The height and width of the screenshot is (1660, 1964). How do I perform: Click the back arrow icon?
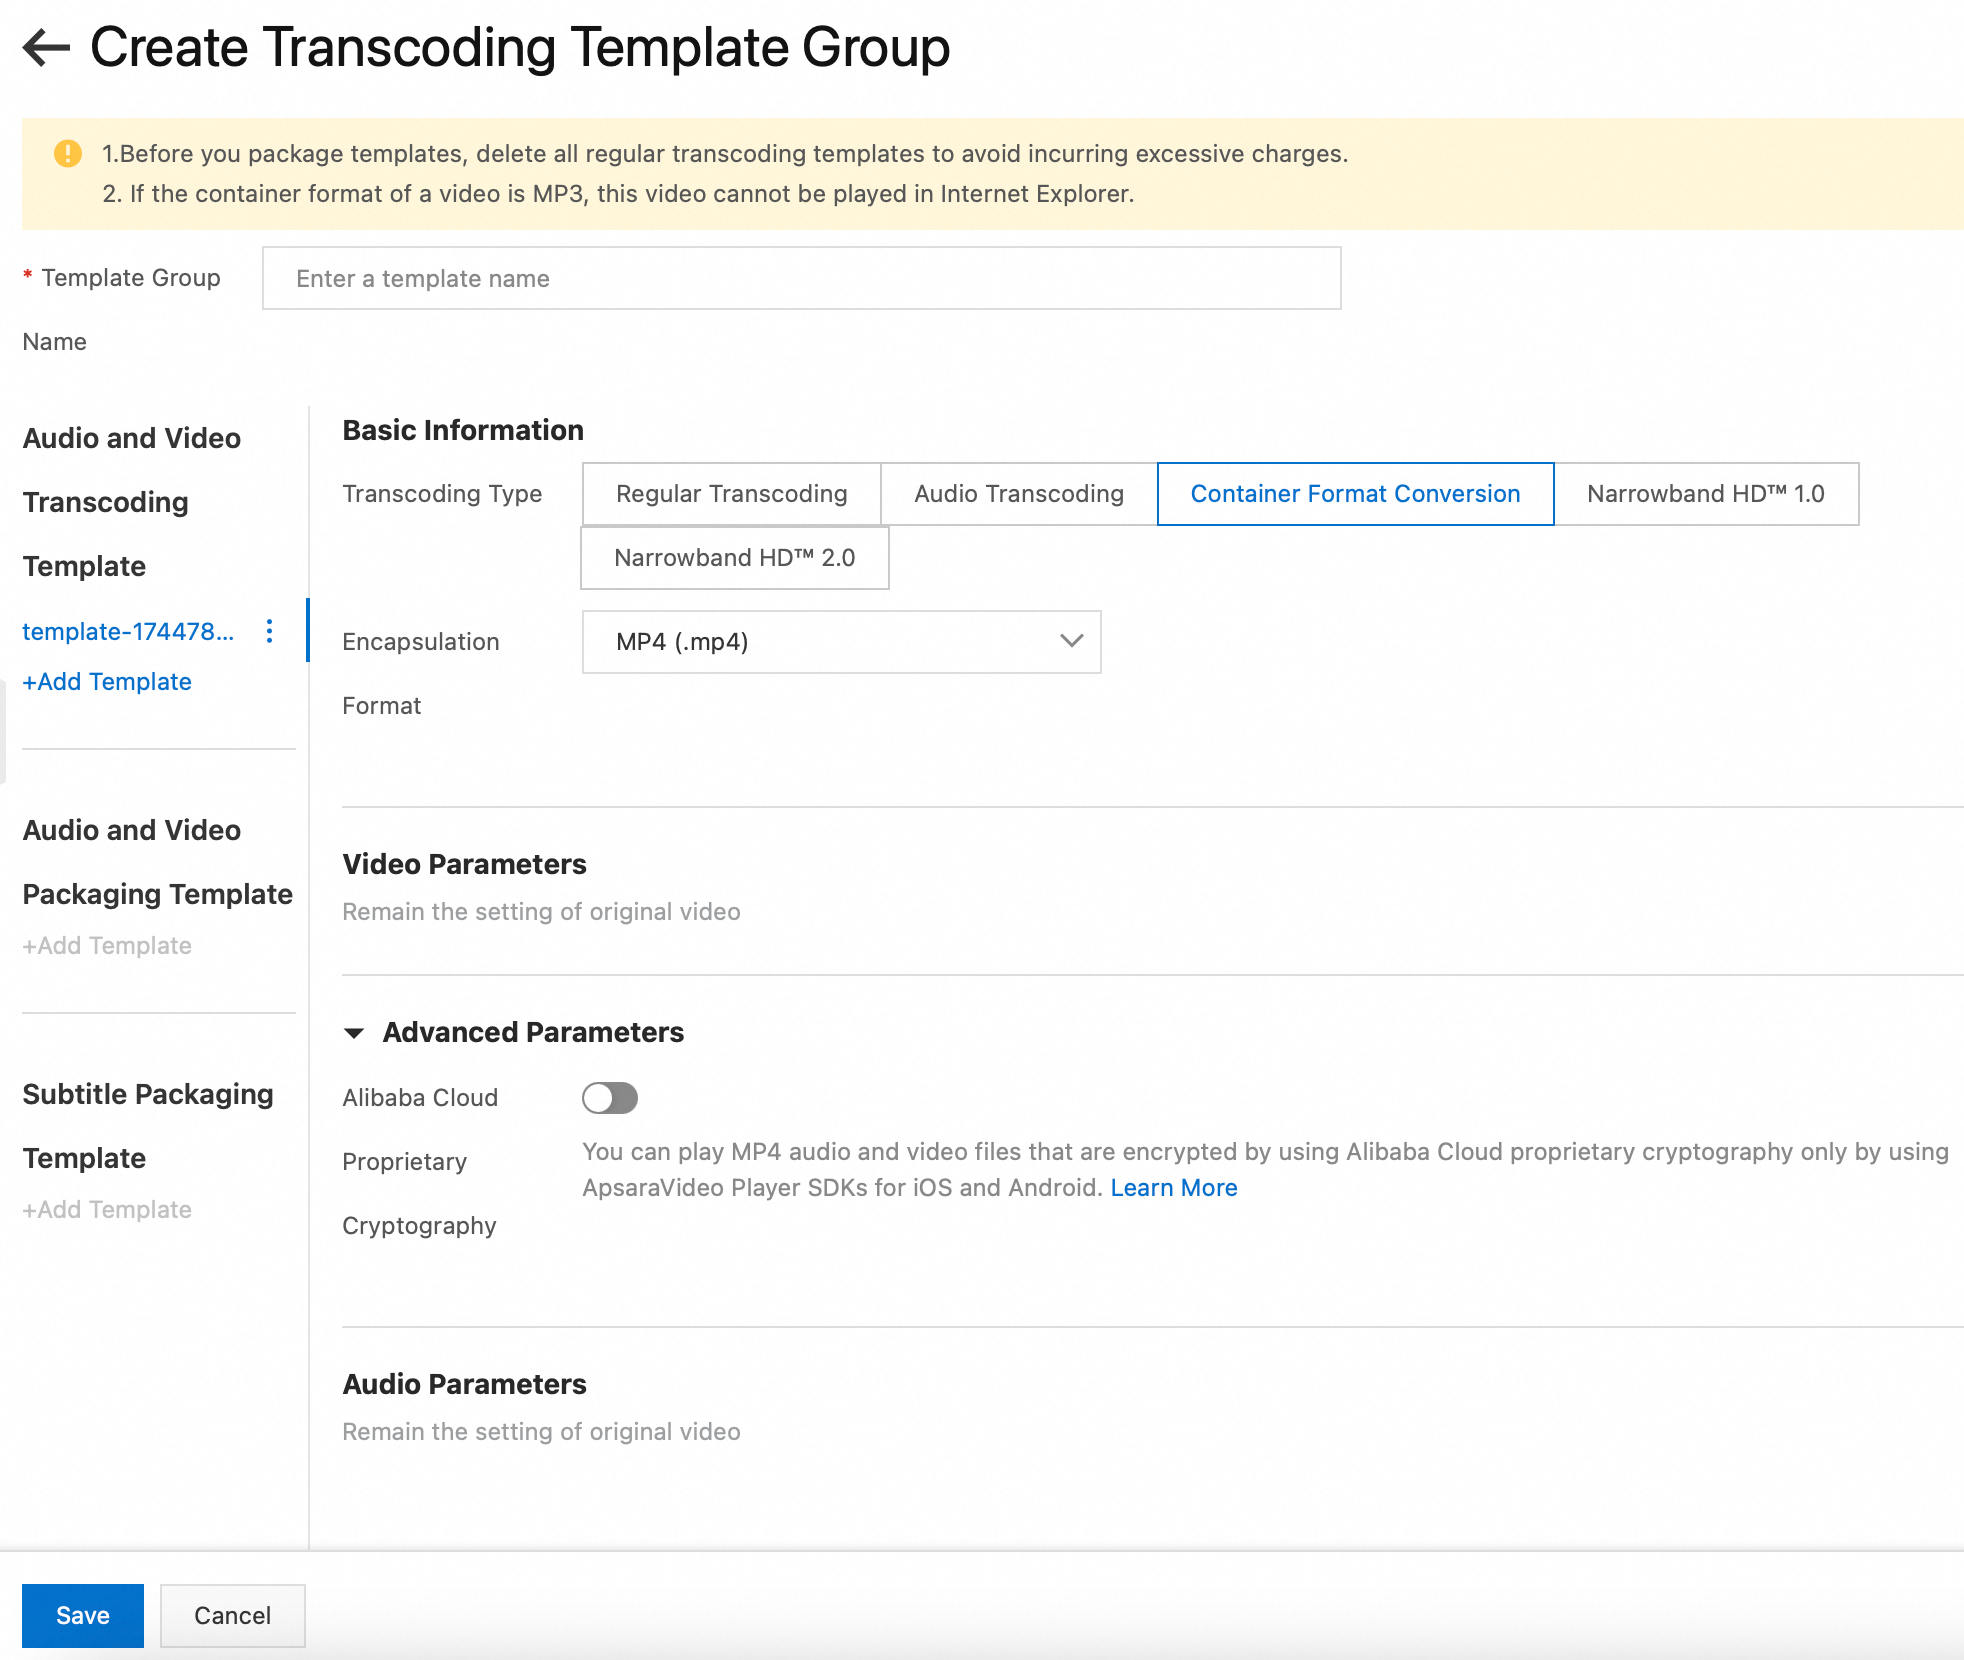pos(46,47)
